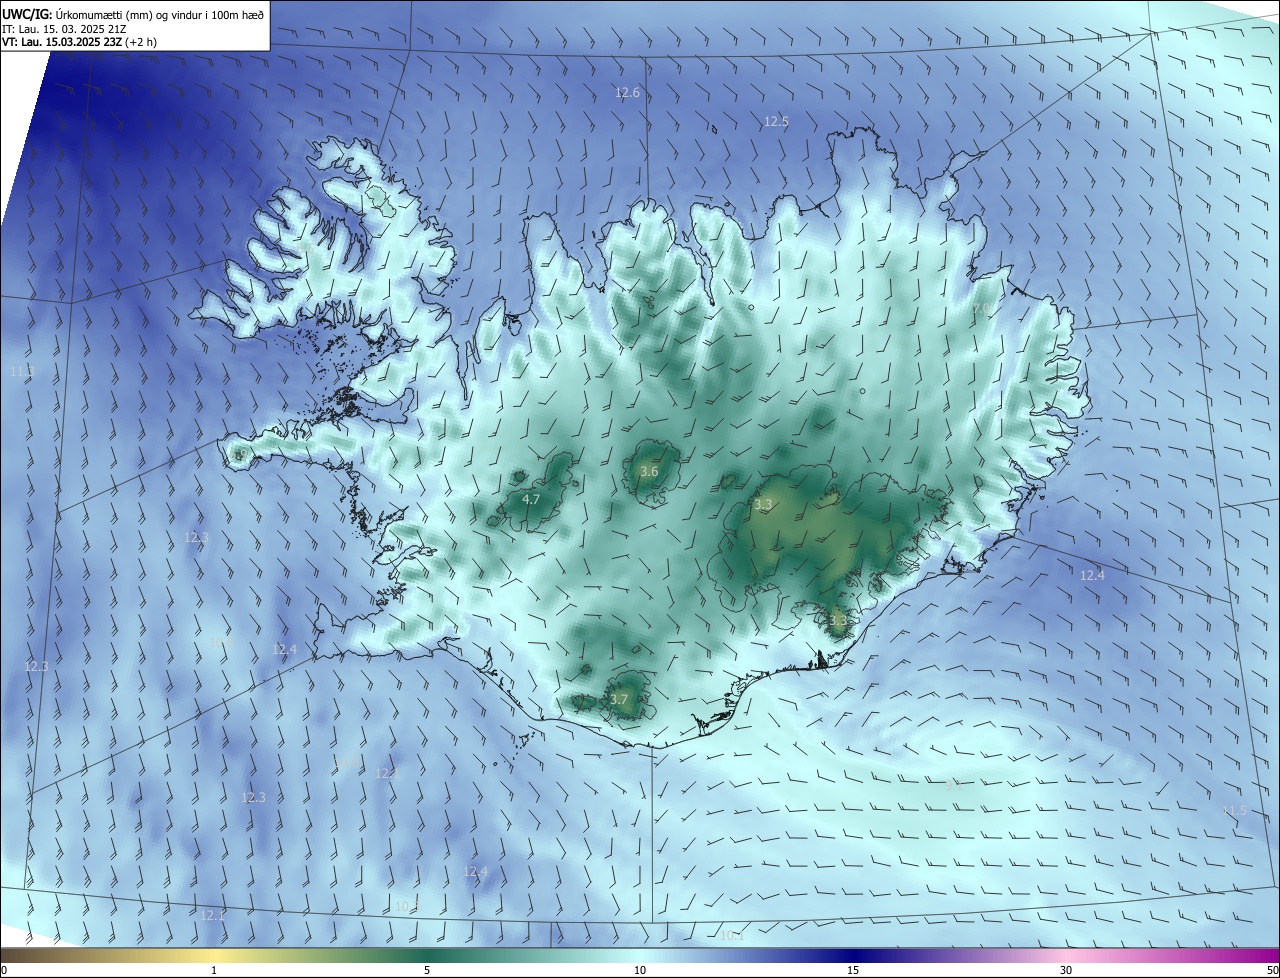The width and height of the screenshot is (1280, 978).
Task: Click the initial time line "IT: Lau. 15. 03. 2025 21Z"
Action: (x=64, y=28)
